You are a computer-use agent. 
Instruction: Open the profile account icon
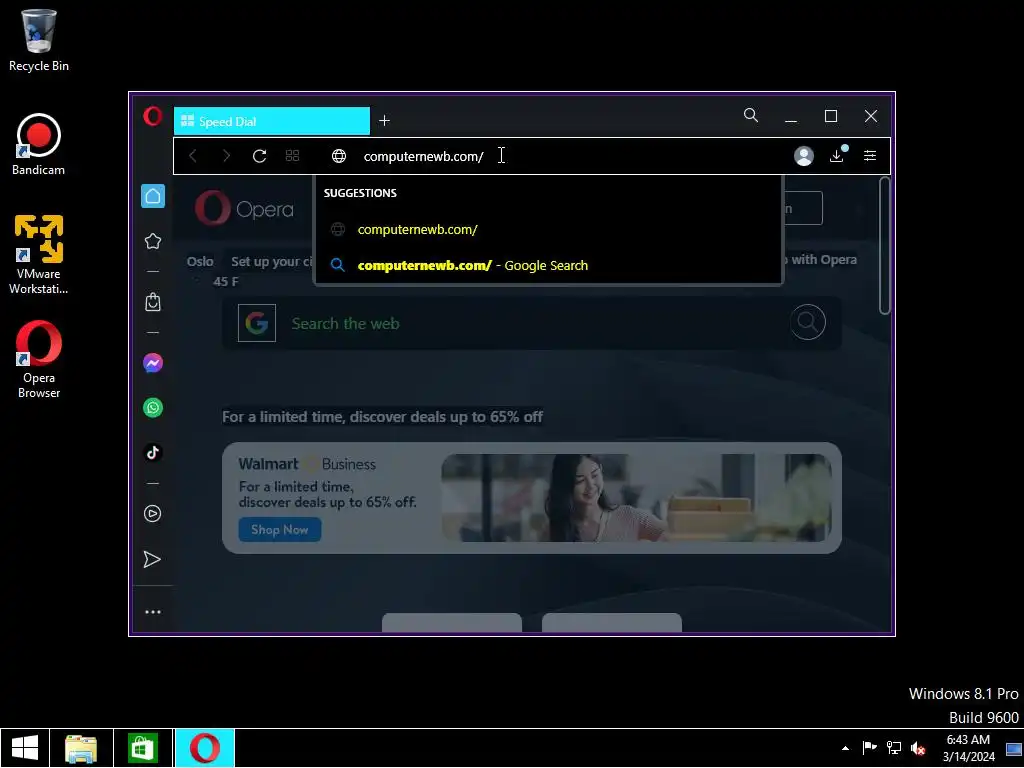click(804, 156)
